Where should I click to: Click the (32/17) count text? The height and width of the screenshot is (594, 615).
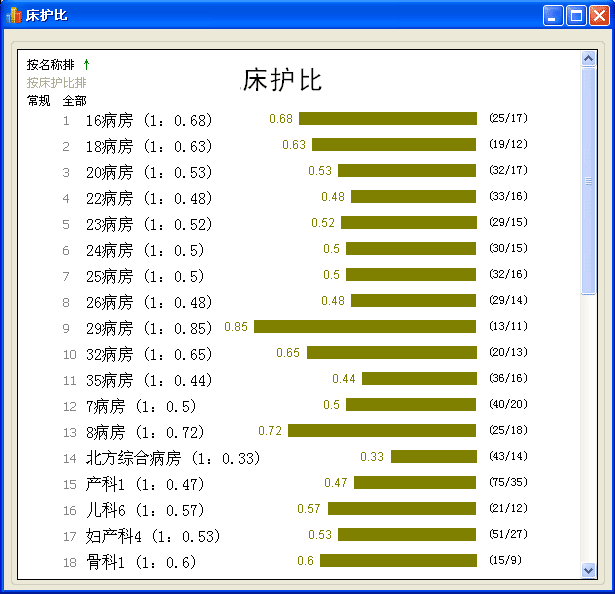pyautogui.click(x=508, y=170)
